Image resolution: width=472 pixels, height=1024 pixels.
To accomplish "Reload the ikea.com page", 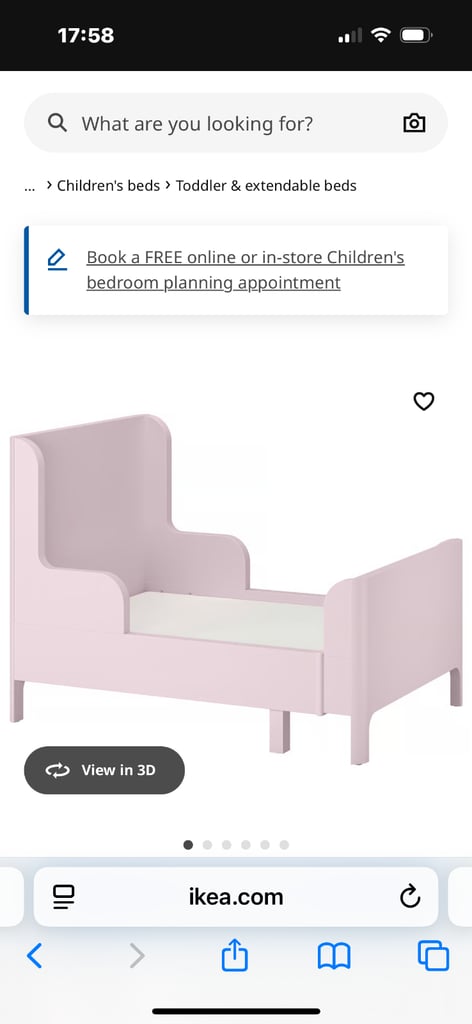I will (x=410, y=897).
